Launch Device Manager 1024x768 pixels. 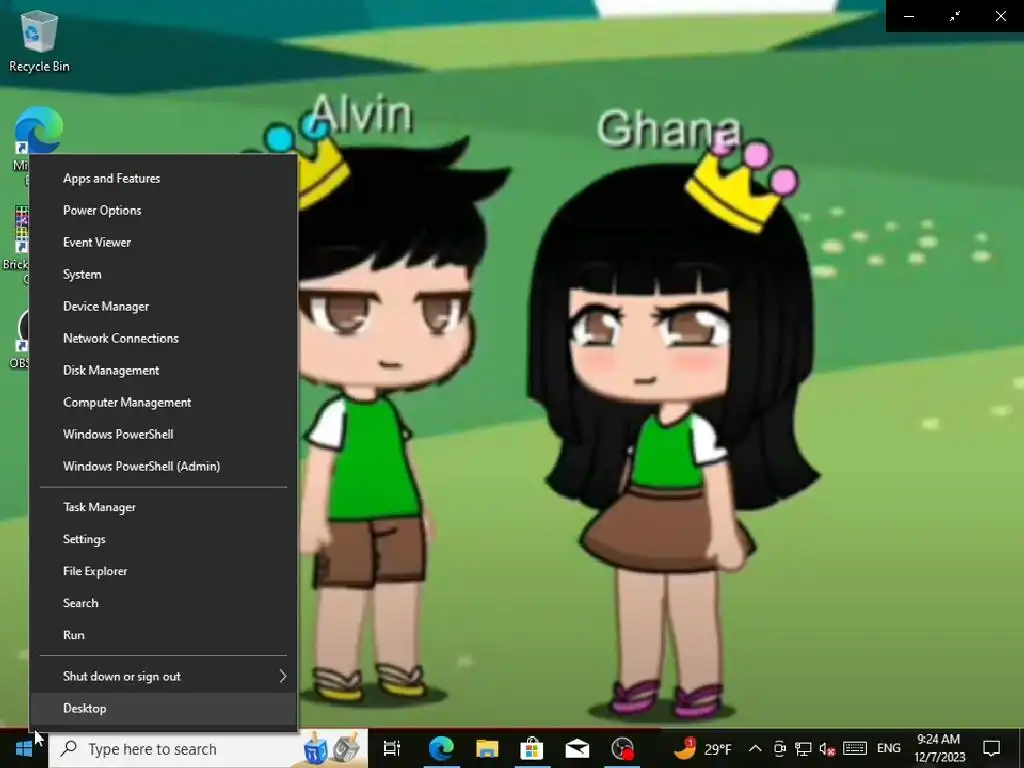(x=163, y=306)
